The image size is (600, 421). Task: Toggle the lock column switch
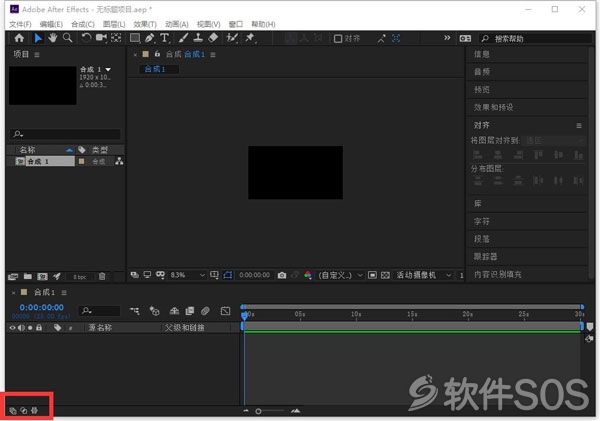click(x=39, y=328)
